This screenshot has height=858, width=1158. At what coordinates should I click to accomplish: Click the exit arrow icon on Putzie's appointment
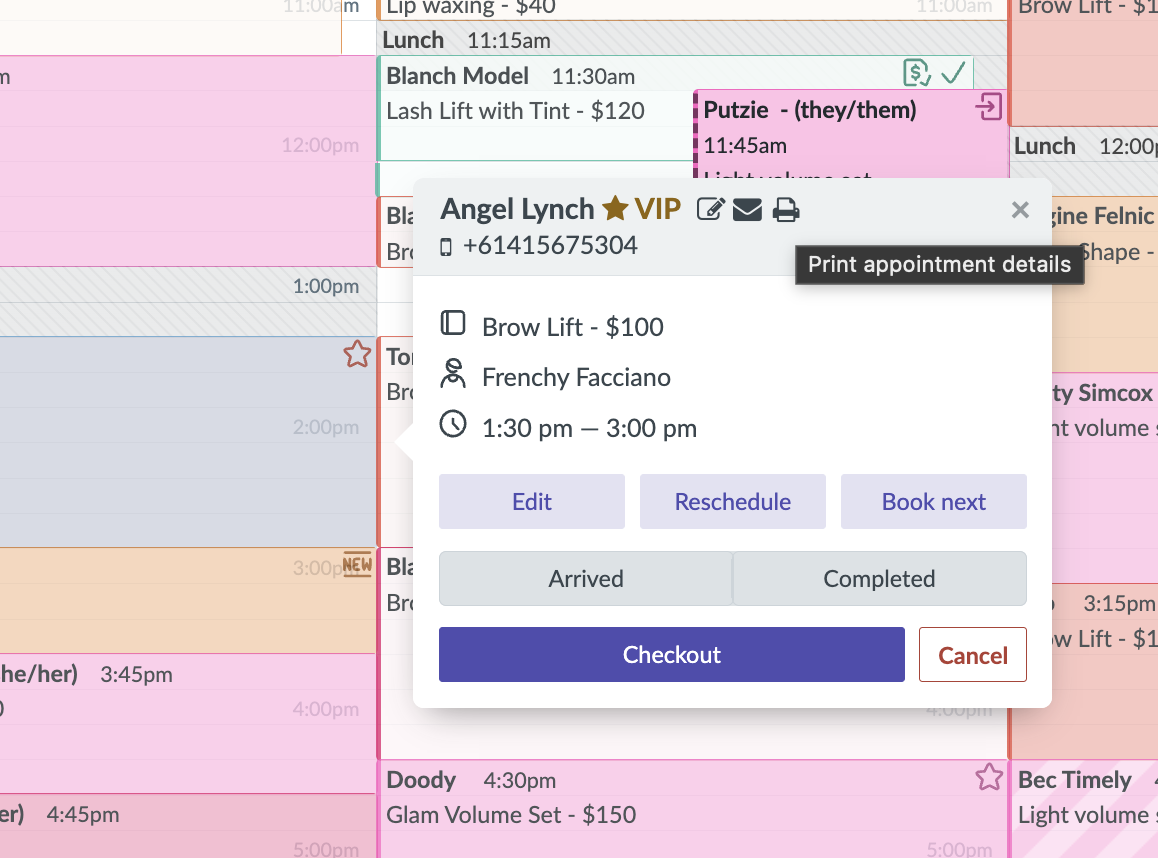click(989, 107)
